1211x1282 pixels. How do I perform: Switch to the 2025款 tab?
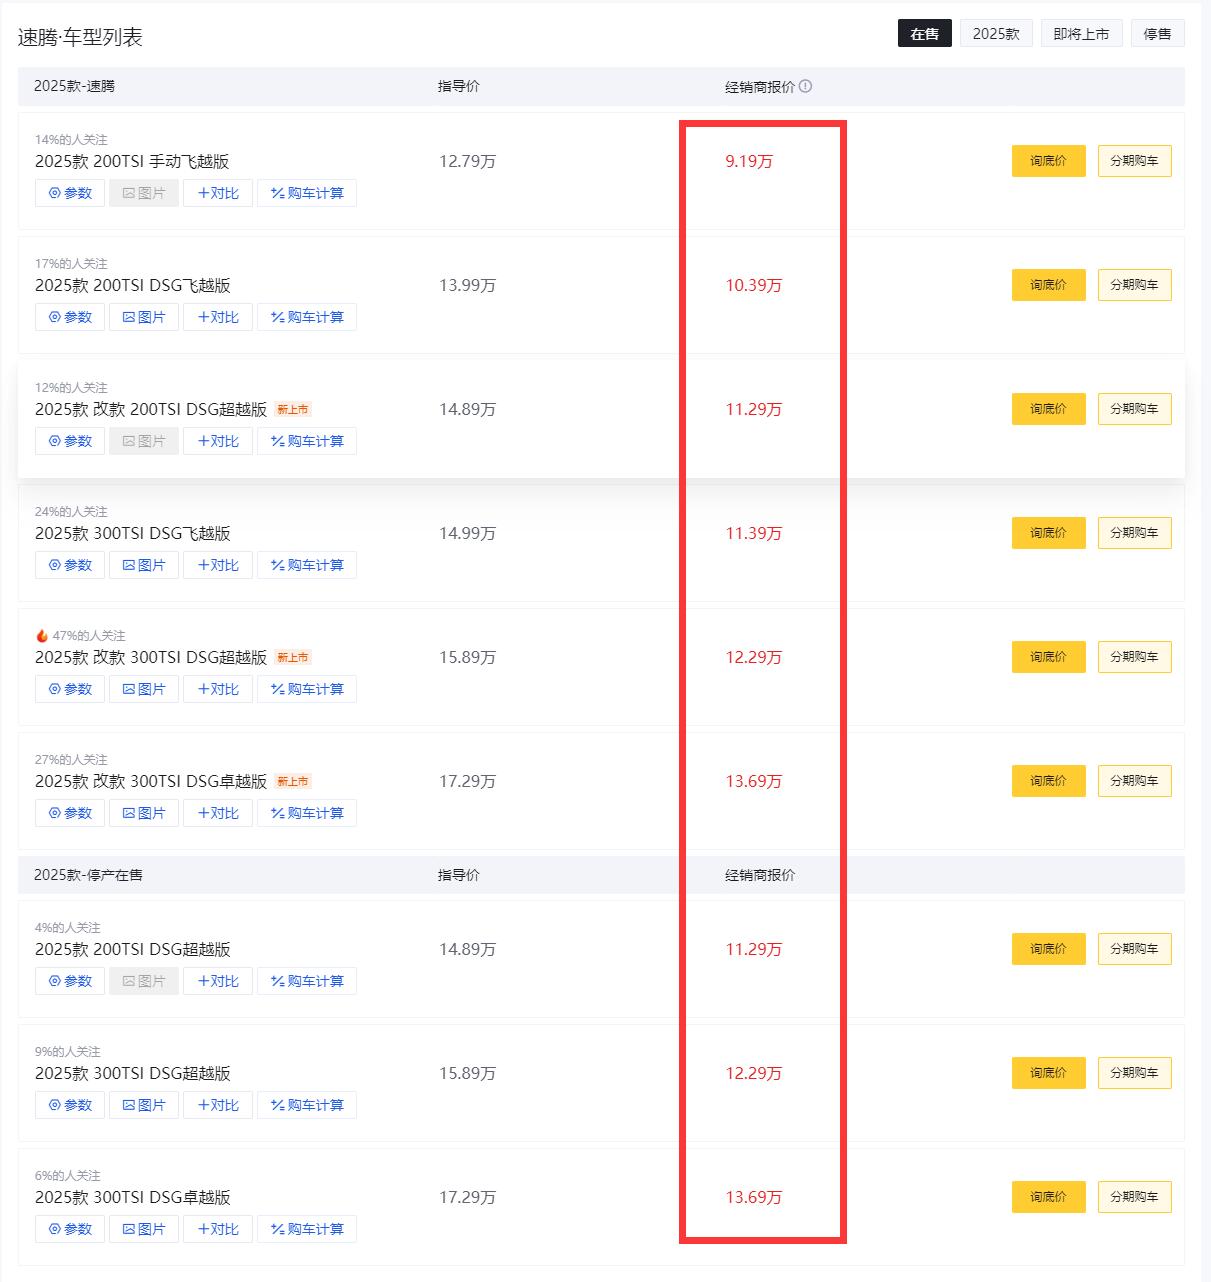[996, 32]
